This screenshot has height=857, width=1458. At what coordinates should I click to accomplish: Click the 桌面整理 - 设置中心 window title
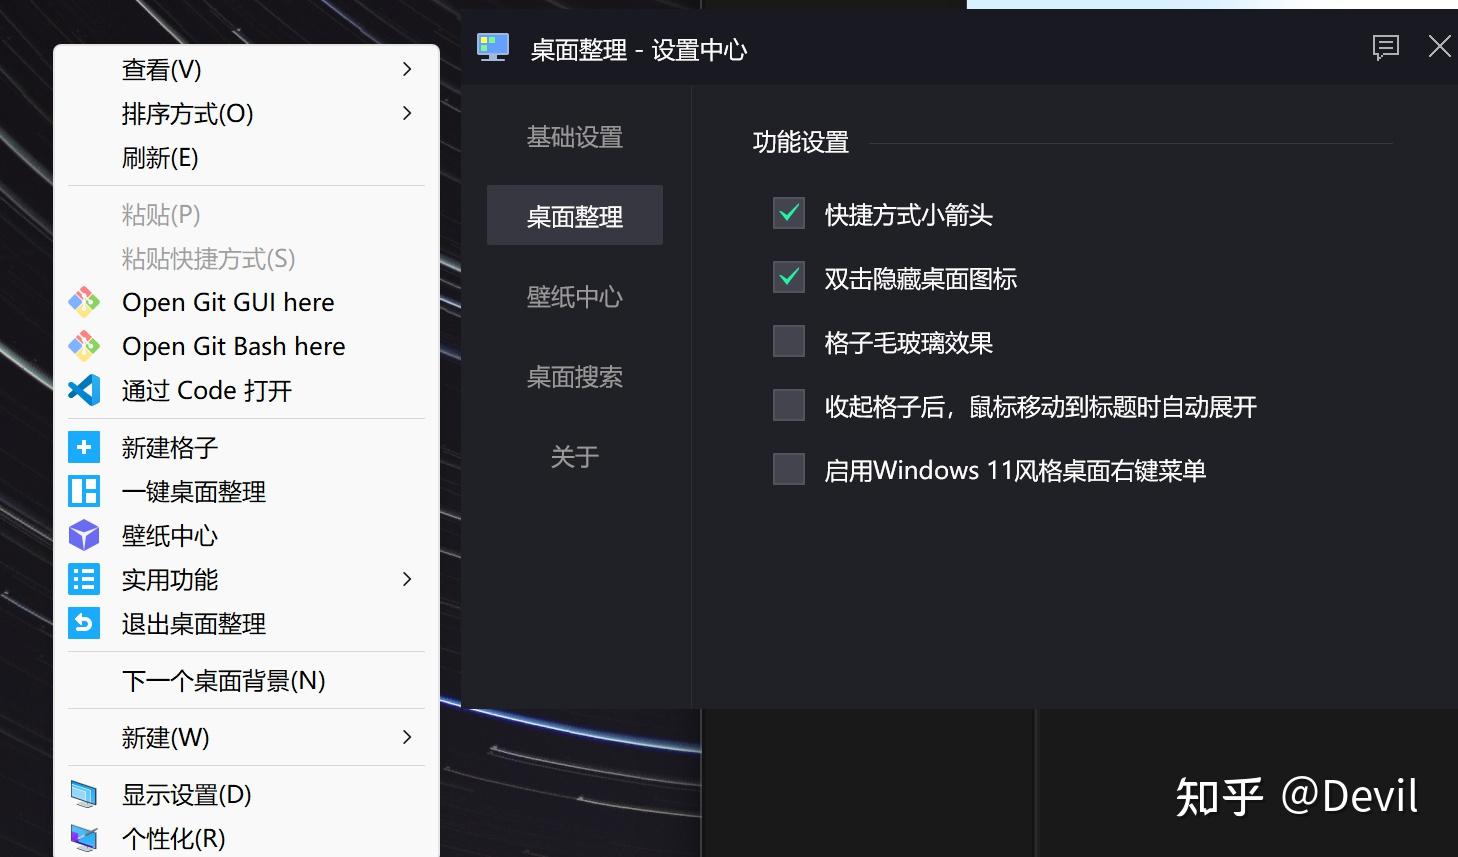(x=639, y=49)
